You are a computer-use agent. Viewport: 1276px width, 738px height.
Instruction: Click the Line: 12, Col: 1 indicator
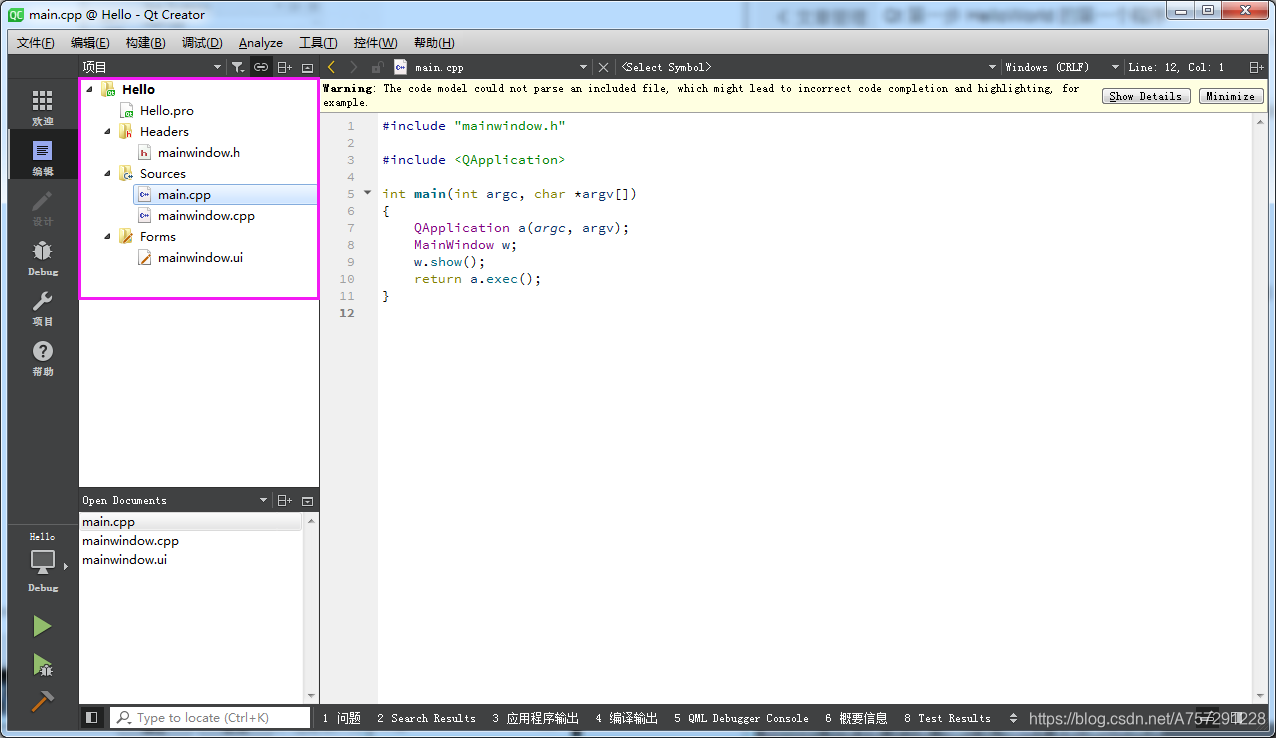(x=1176, y=67)
